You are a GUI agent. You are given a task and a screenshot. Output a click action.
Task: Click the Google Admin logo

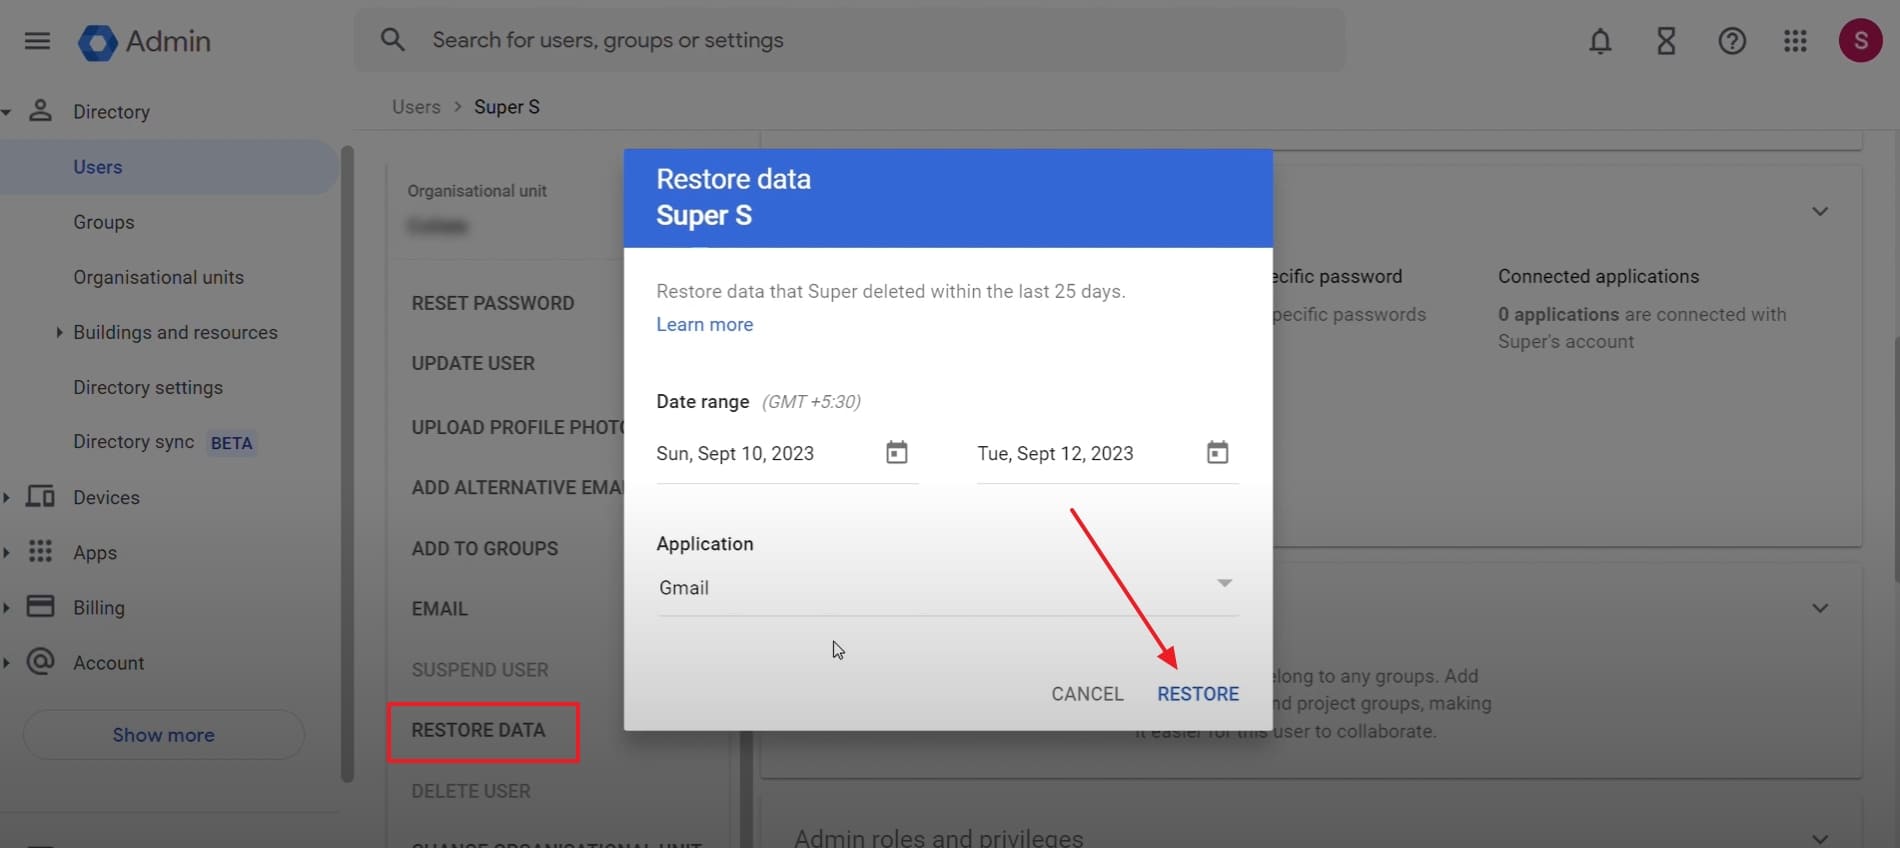[x=98, y=42]
